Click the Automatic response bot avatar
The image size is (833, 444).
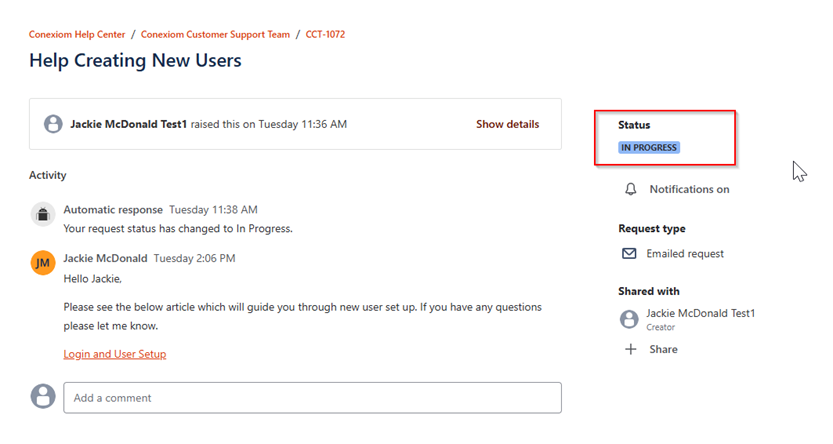42,214
